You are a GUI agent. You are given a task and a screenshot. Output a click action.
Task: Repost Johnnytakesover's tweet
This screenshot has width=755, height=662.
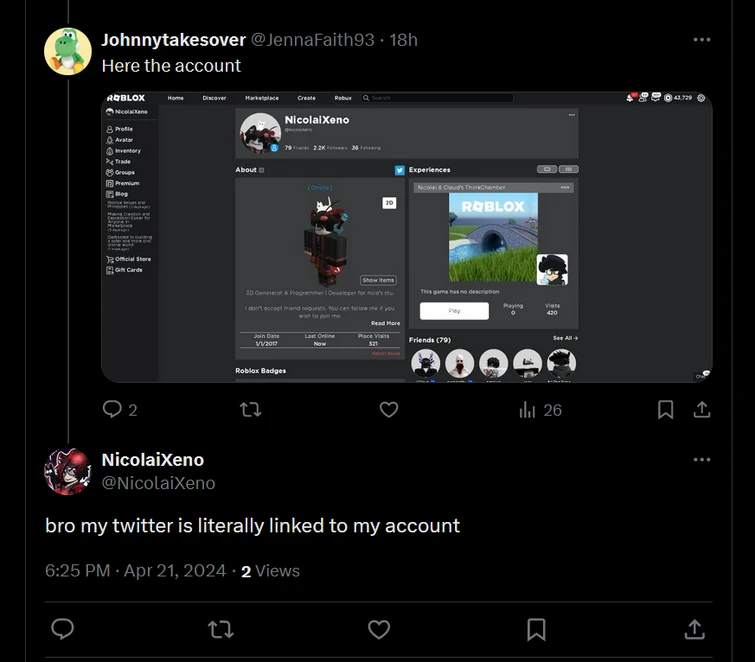pos(250,410)
